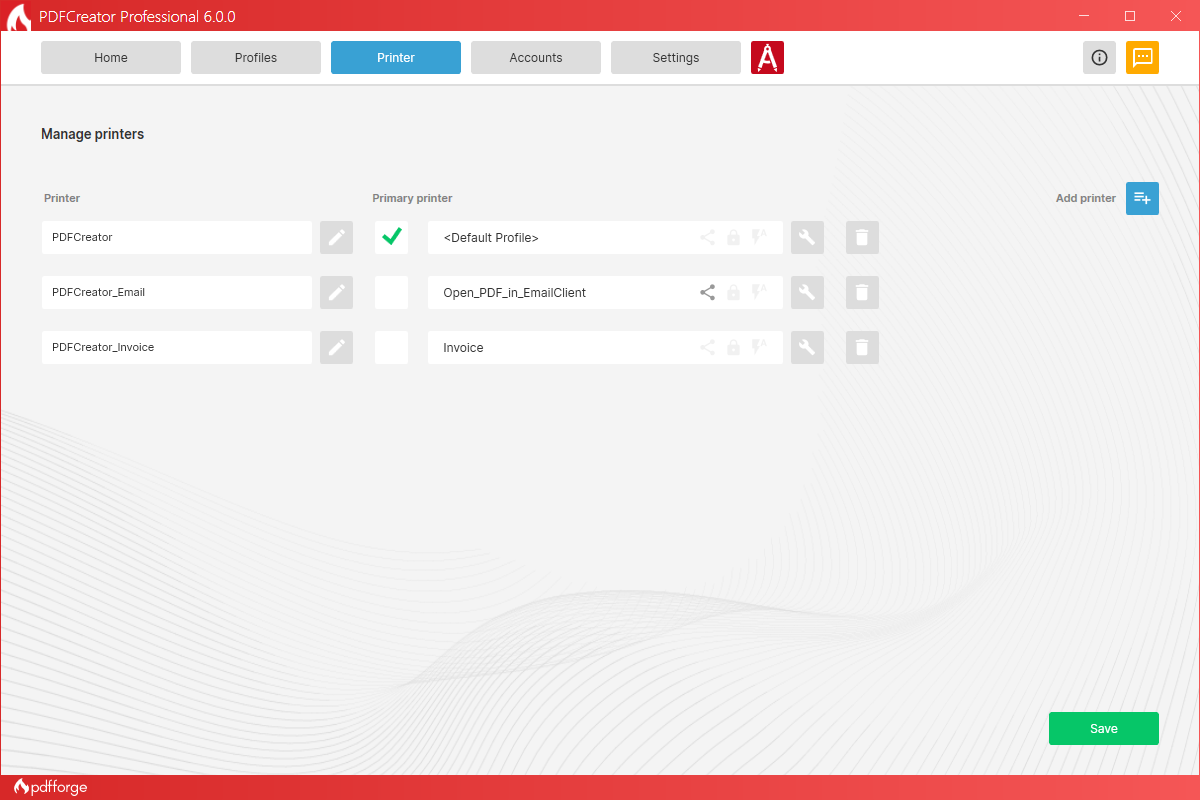Image resolution: width=1200 pixels, height=800 pixels.
Task: Open the orange feedback chat icon
Action: pos(1142,58)
